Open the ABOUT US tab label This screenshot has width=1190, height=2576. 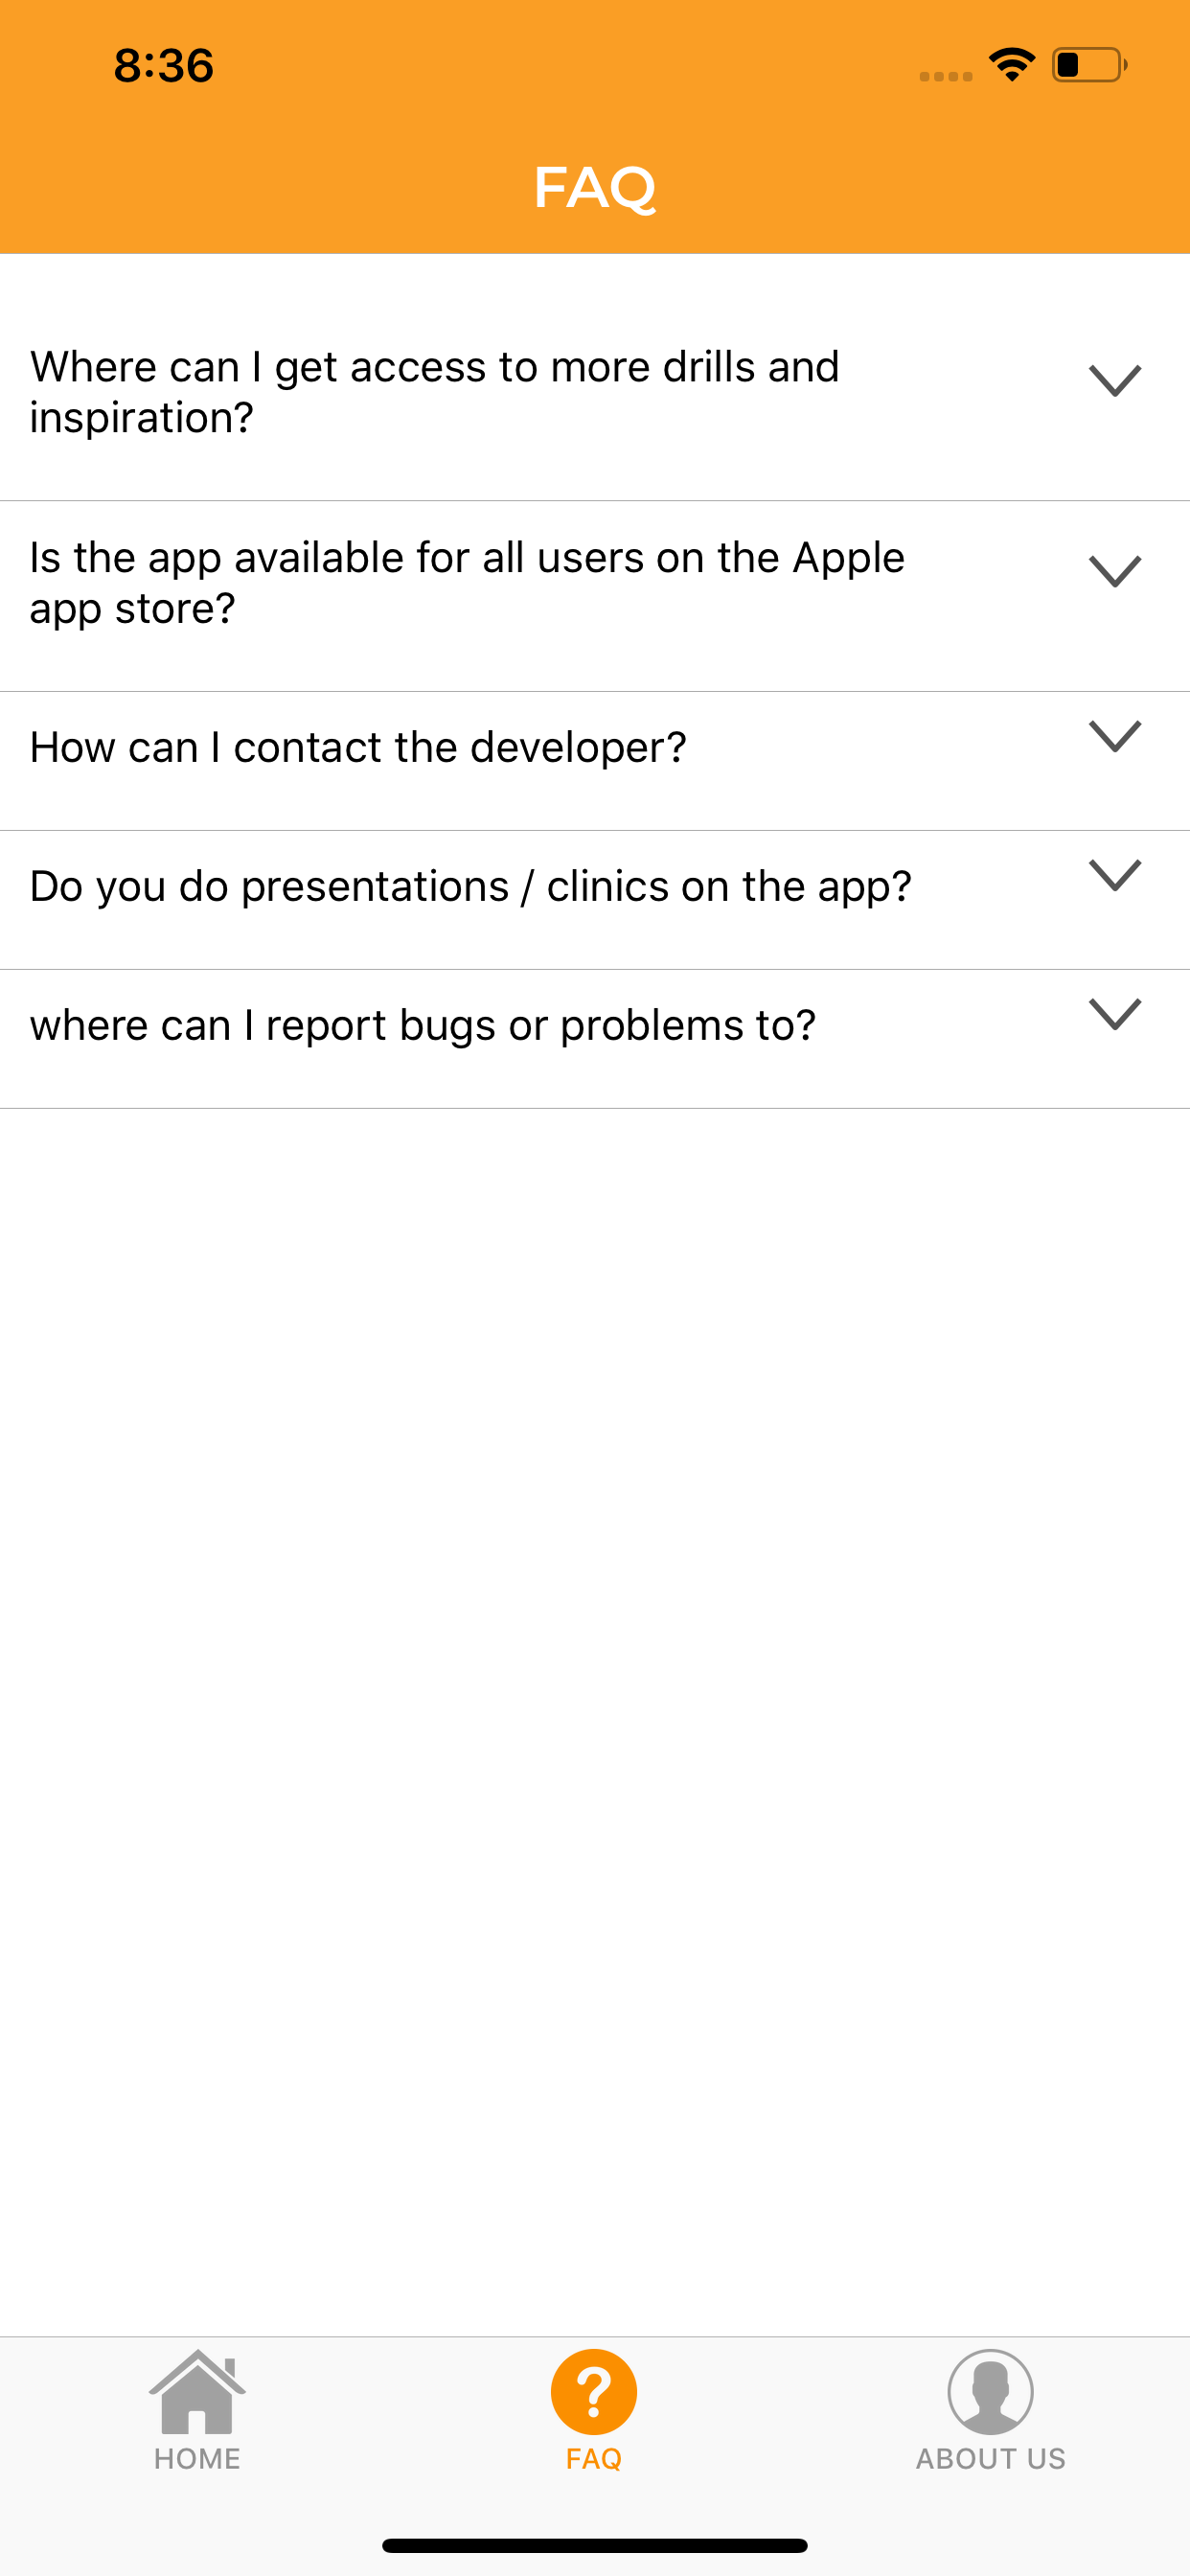point(990,2459)
